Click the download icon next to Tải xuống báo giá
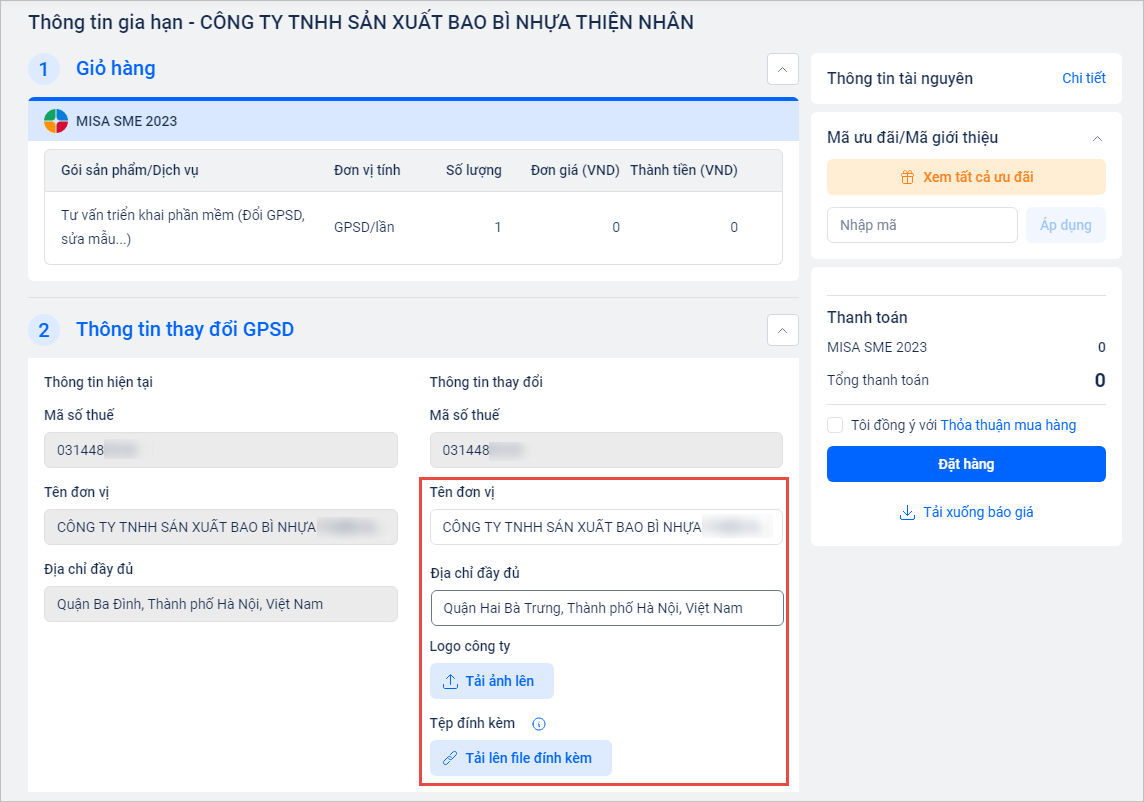Image resolution: width=1144 pixels, height=802 pixels. 907,512
